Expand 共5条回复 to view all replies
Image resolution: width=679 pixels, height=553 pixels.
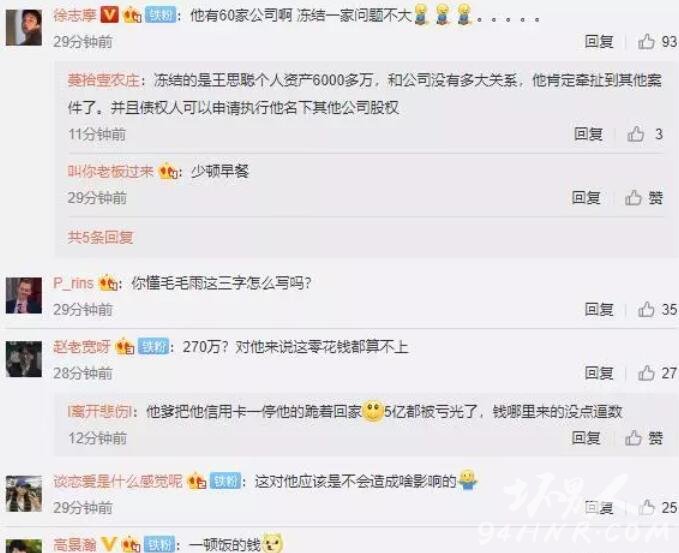click(x=100, y=237)
